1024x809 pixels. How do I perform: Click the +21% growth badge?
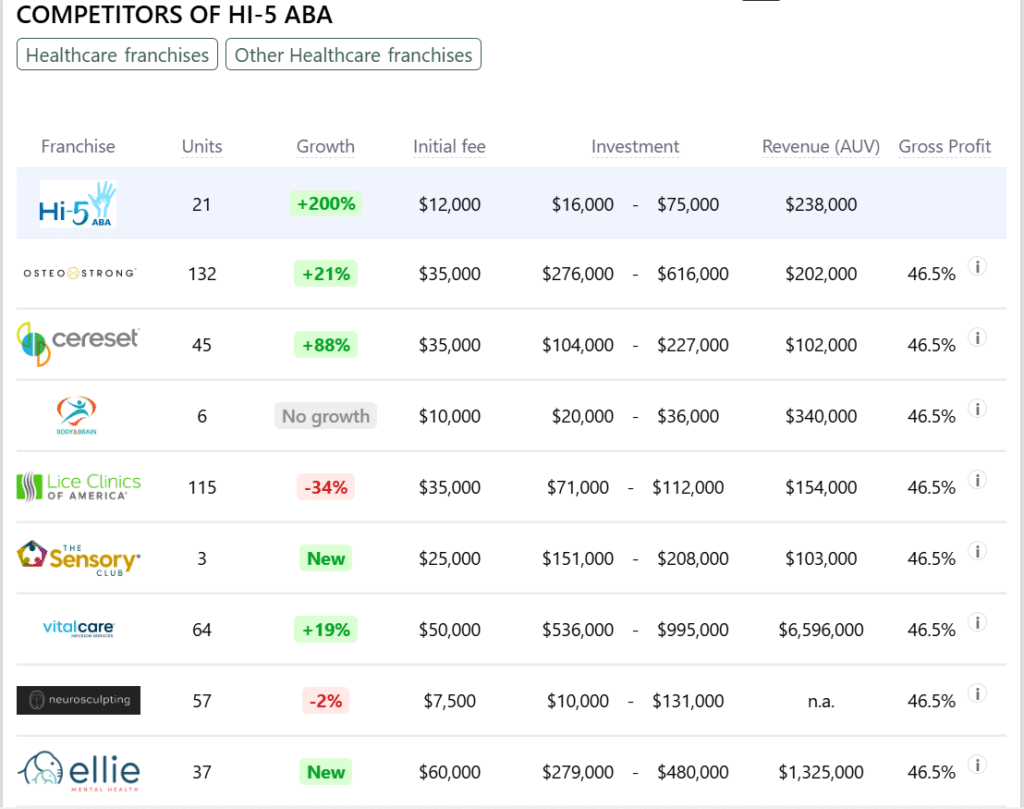[x=326, y=274]
